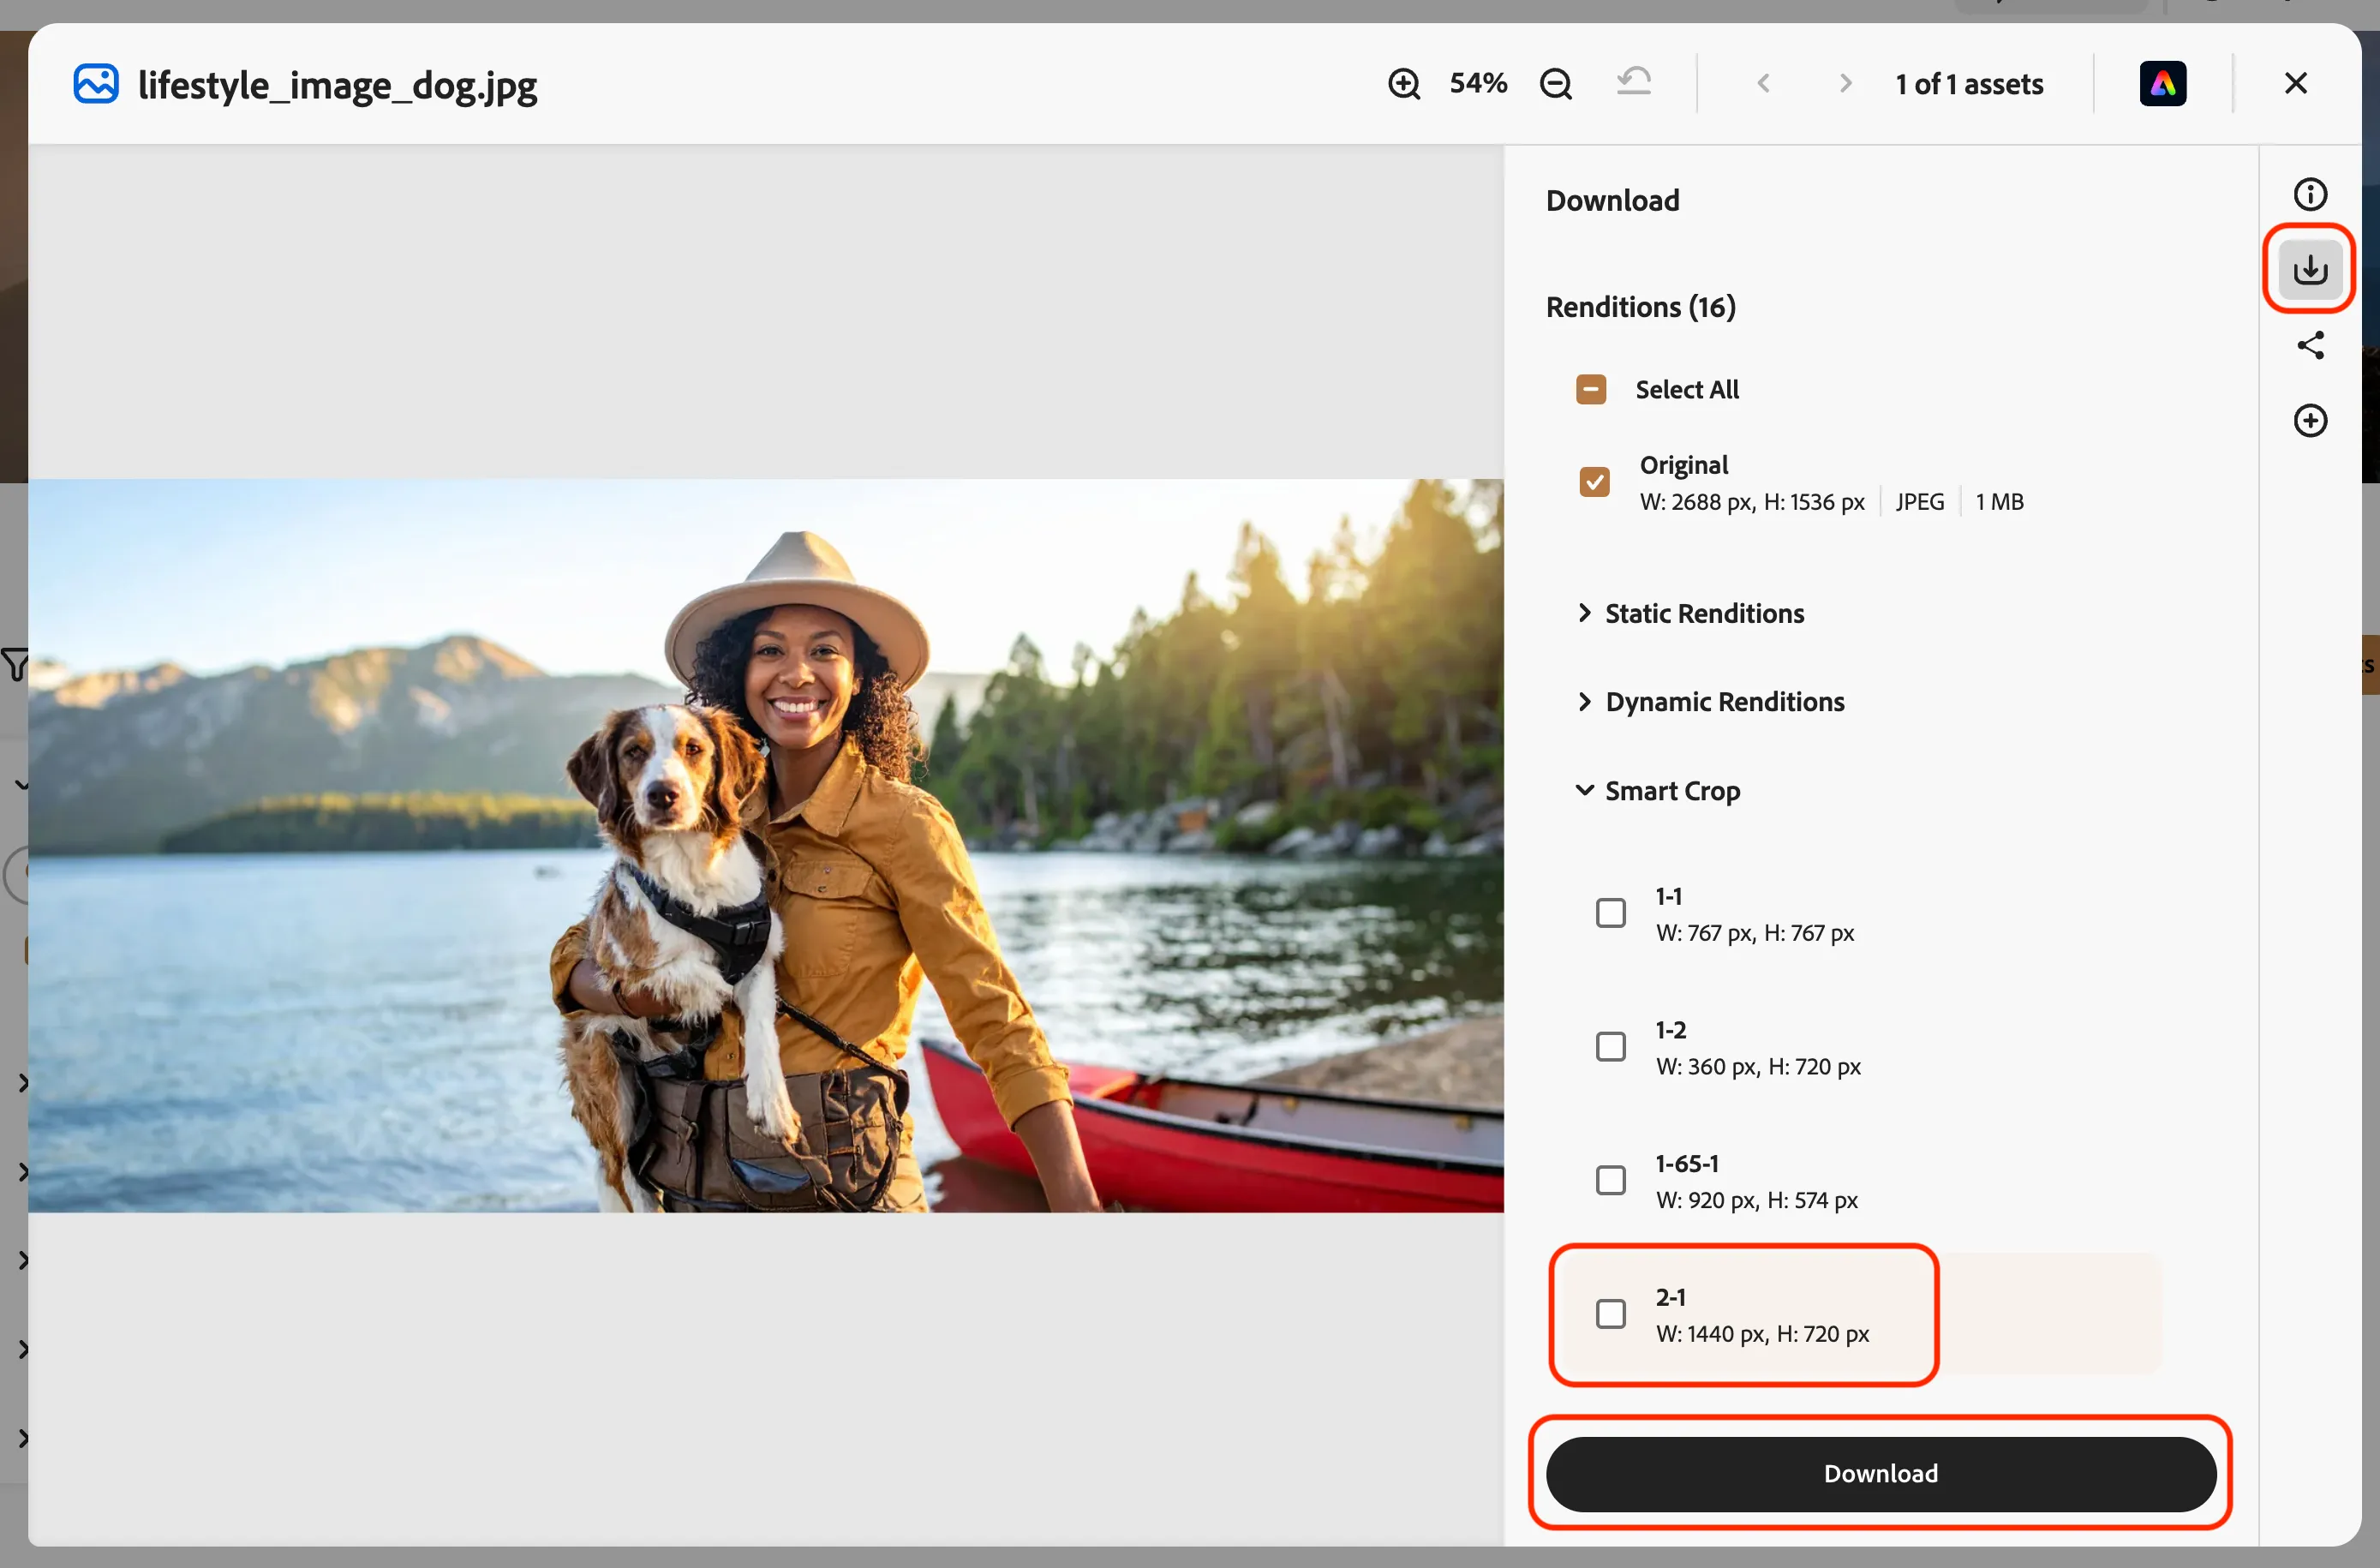Reset the zoom with the undo arrow
The height and width of the screenshot is (1568, 2380).
pos(1634,82)
